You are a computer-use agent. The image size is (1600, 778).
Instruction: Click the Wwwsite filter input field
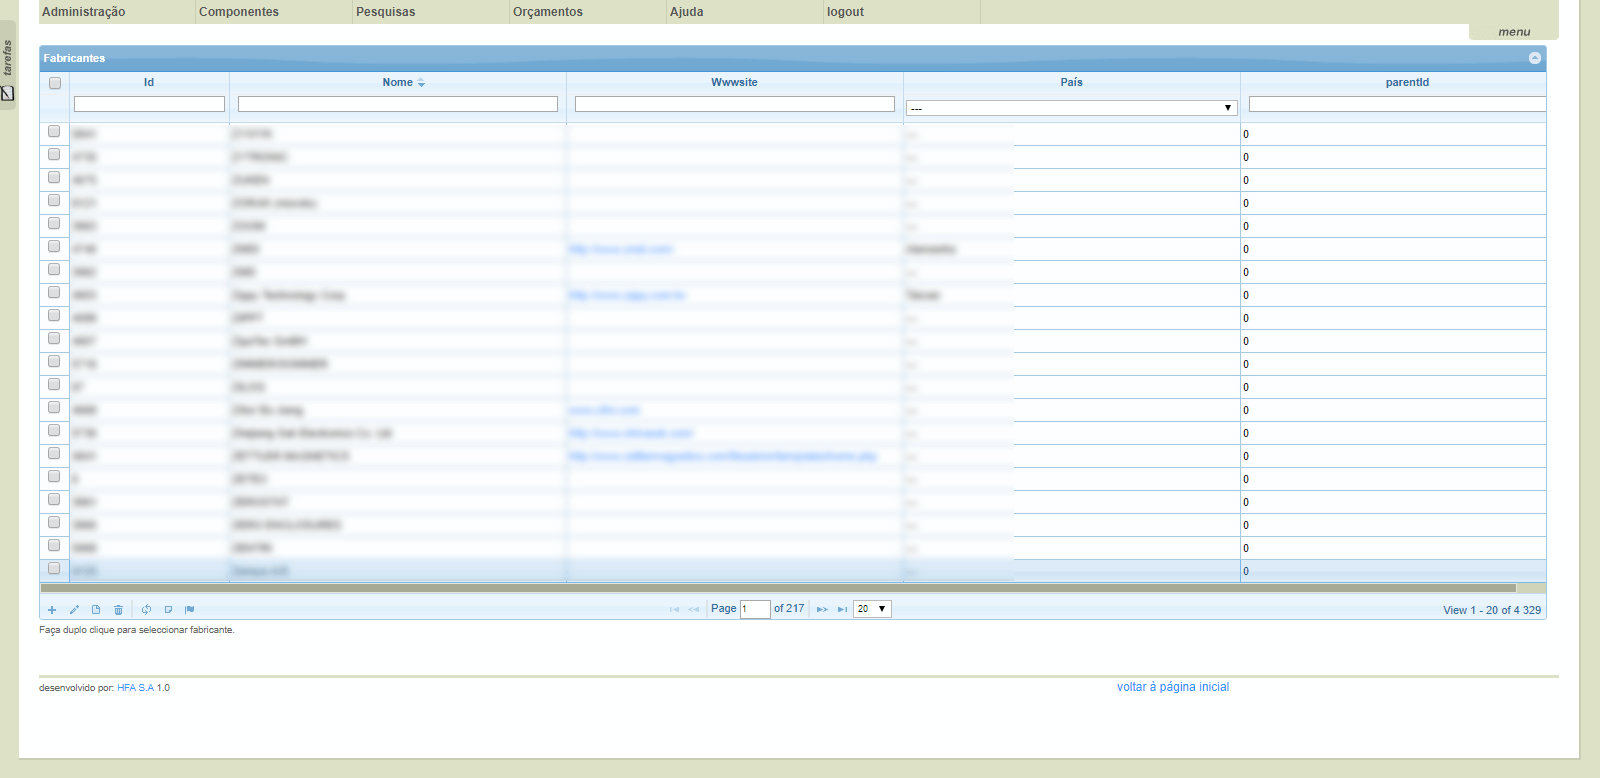tap(735, 104)
